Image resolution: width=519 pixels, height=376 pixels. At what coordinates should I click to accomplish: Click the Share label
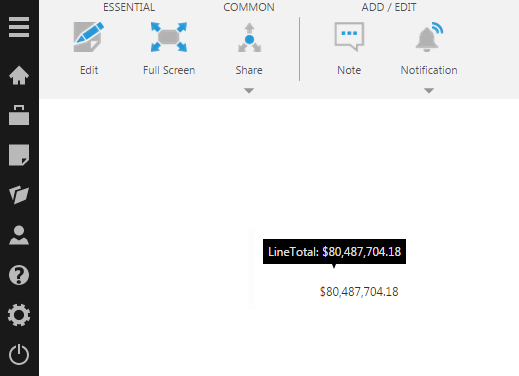coord(249,70)
